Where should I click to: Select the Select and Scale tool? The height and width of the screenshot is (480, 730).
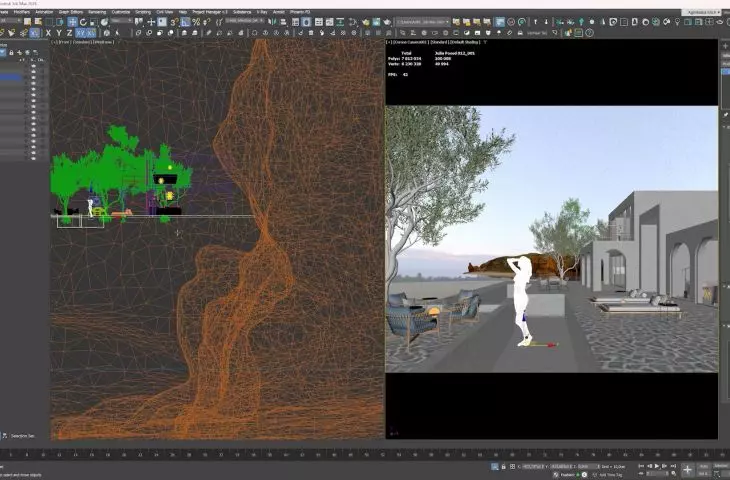coord(94,22)
